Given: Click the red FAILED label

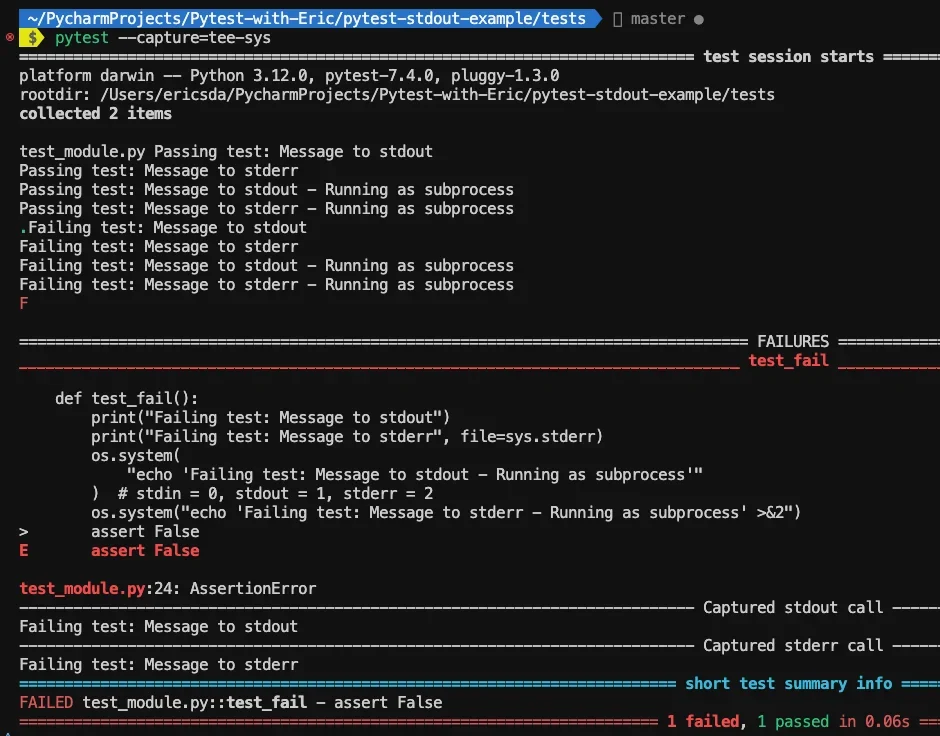Looking at the screenshot, I should pyautogui.click(x=46, y=702).
